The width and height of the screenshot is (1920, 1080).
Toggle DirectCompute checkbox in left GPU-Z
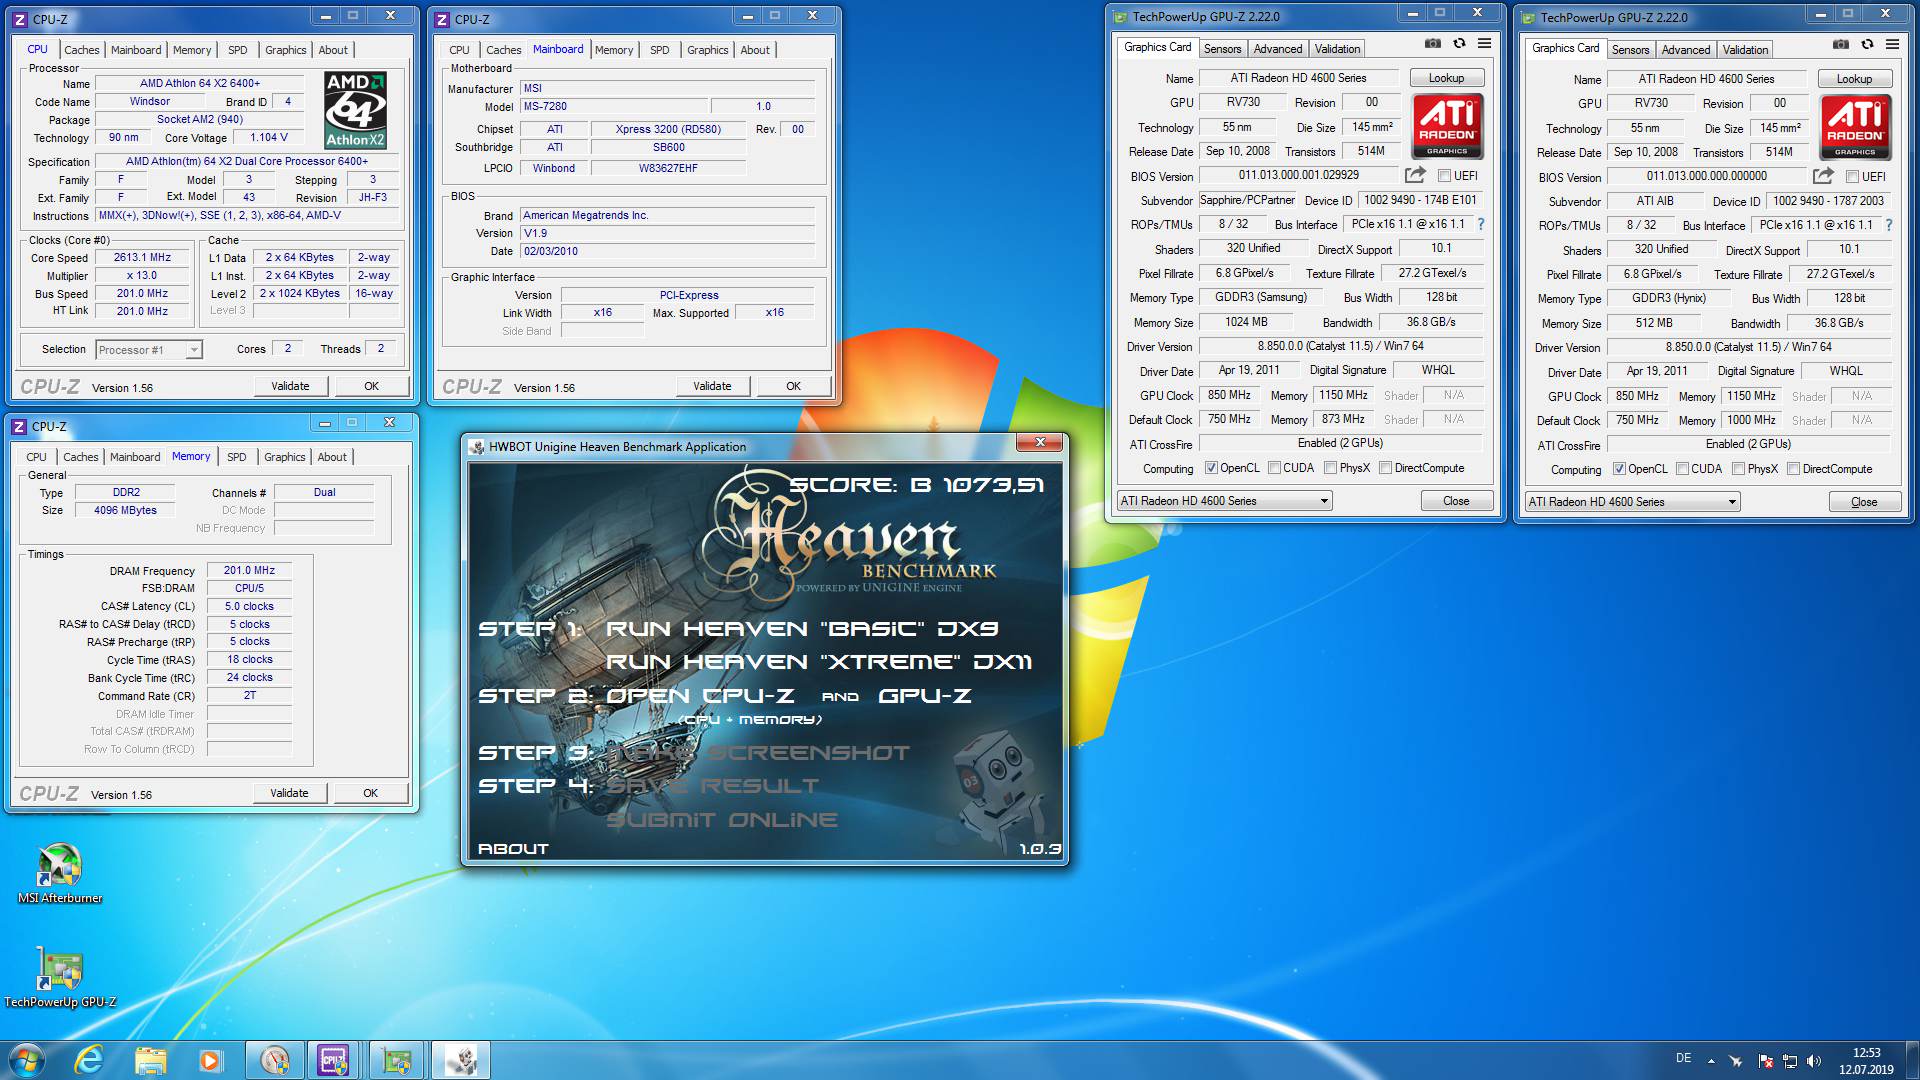[x=1386, y=468]
